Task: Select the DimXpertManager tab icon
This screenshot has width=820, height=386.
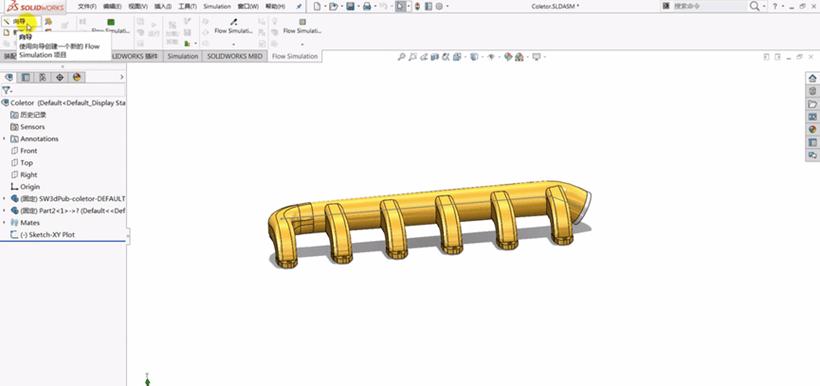Action: point(60,77)
